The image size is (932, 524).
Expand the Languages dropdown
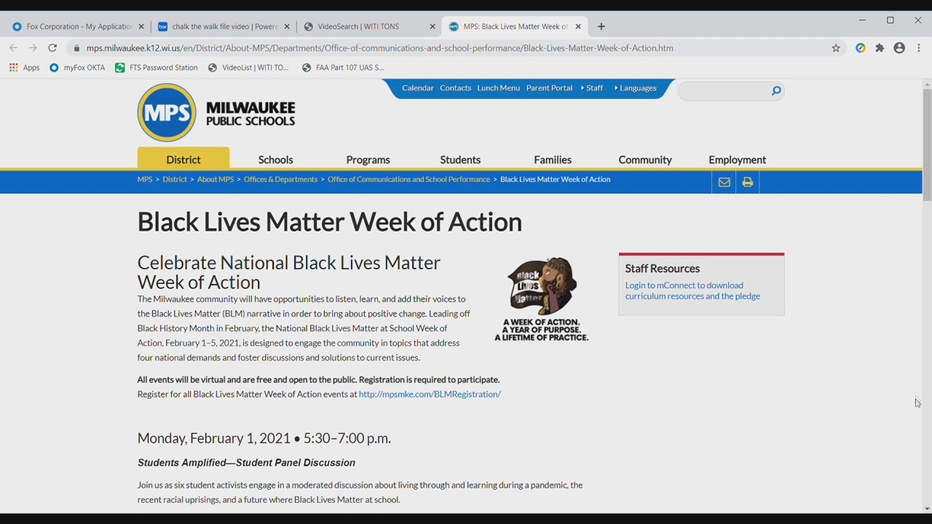(635, 88)
